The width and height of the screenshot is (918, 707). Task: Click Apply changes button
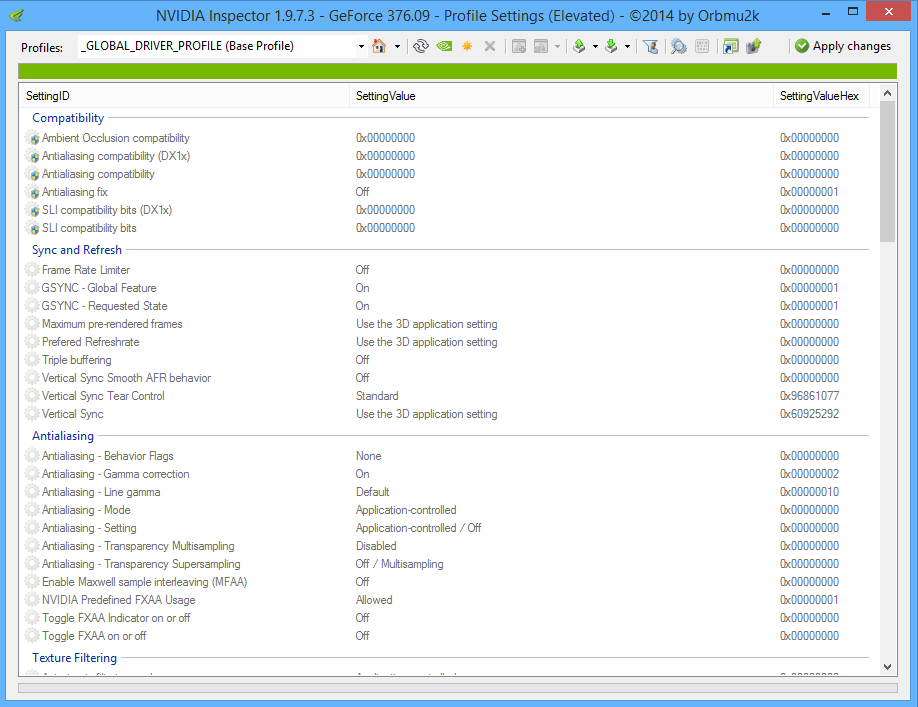click(843, 46)
